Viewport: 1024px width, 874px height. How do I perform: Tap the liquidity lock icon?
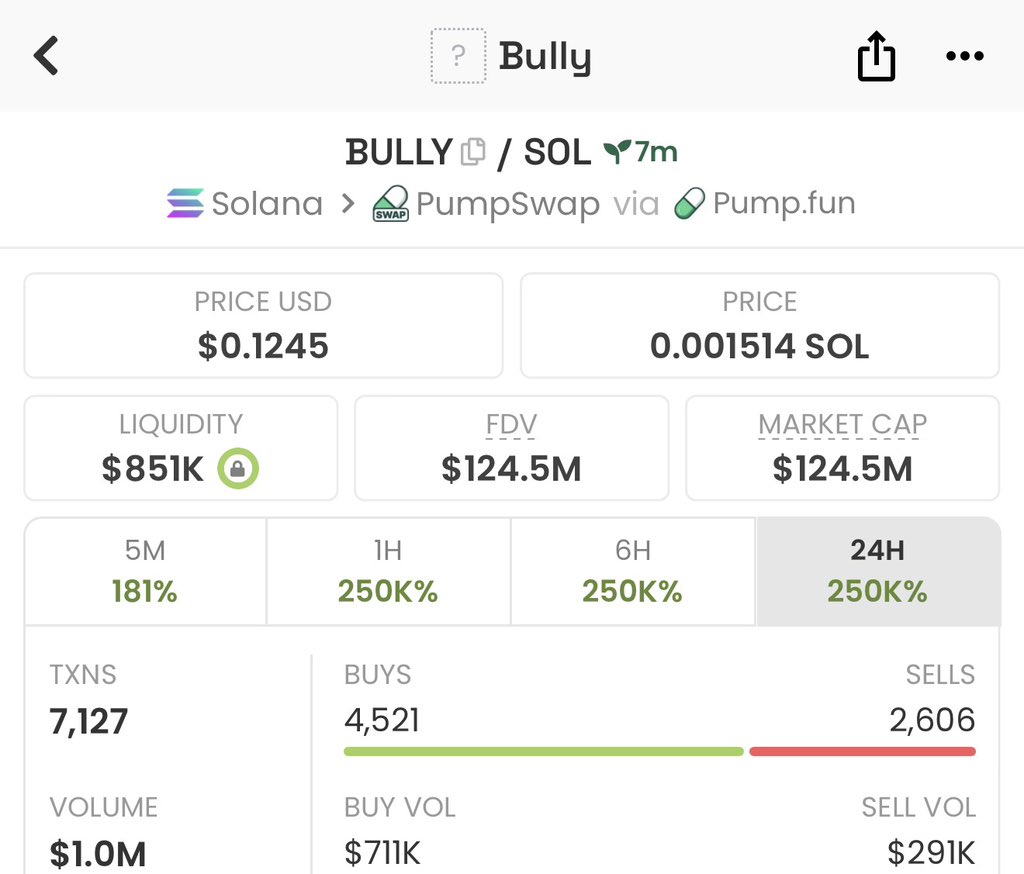pyautogui.click(x=238, y=468)
